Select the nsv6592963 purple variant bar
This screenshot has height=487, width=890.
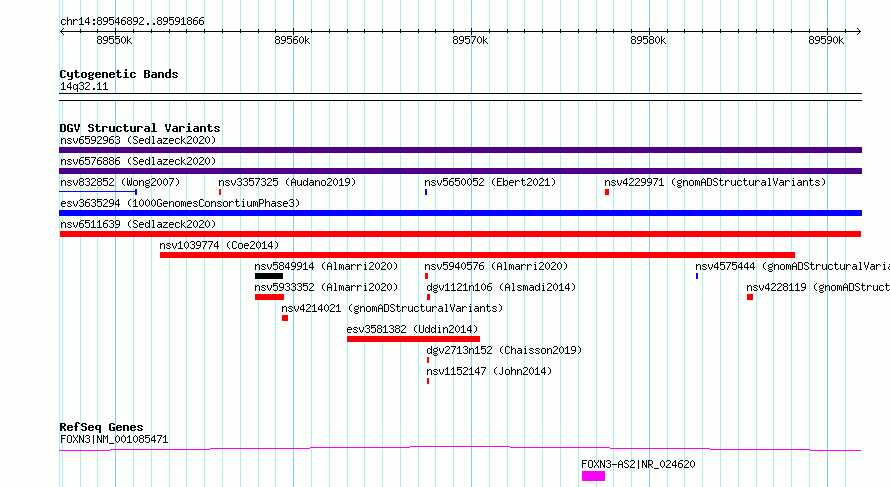[460, 150]
